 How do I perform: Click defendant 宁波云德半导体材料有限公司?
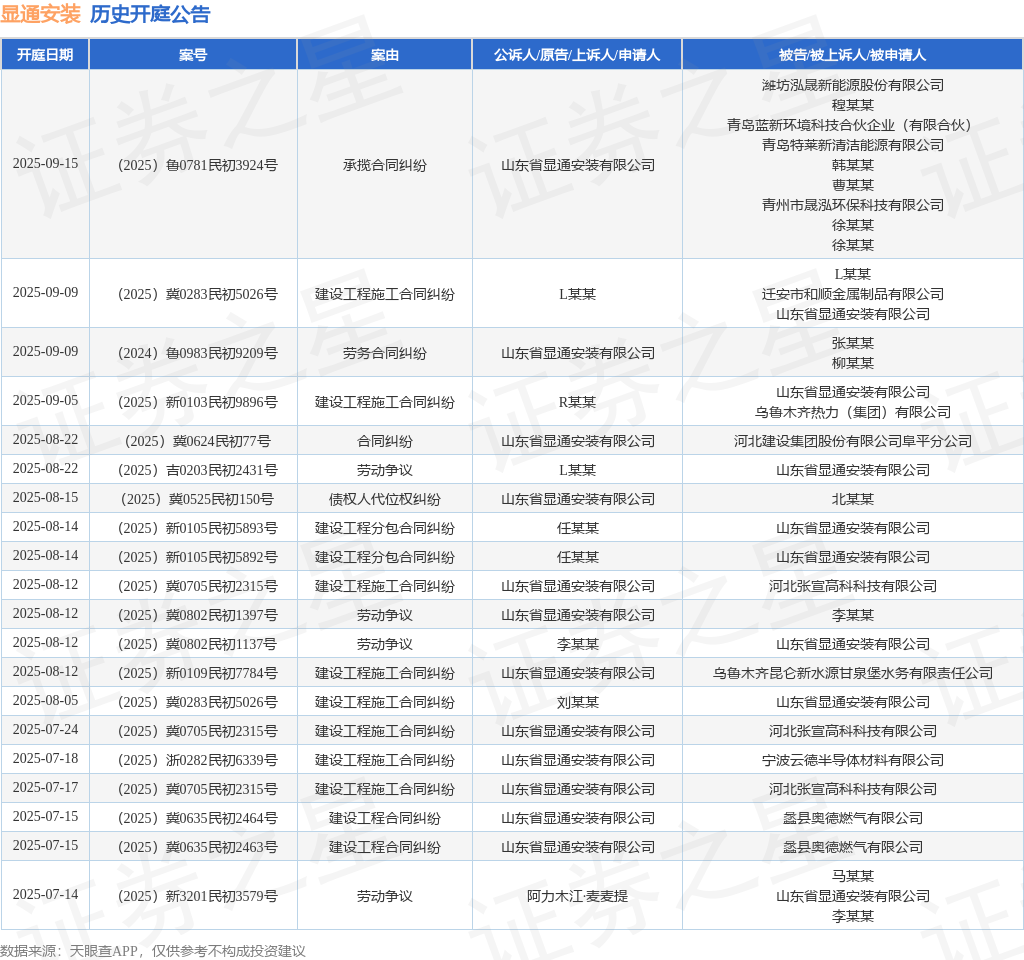tap(852, 760)
